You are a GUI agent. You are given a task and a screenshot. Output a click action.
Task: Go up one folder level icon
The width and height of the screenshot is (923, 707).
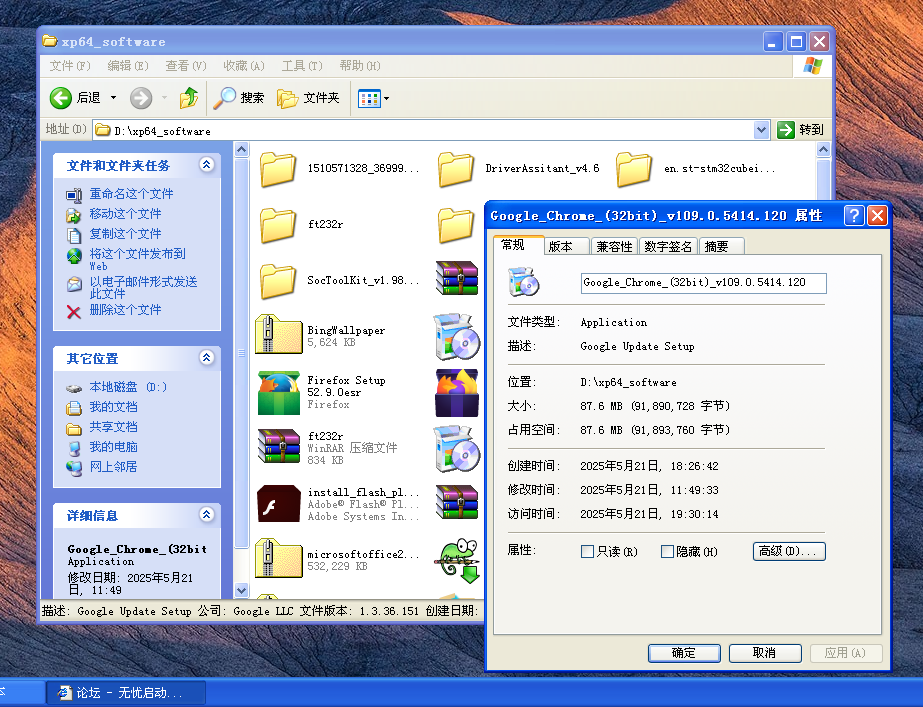(188, 98)
